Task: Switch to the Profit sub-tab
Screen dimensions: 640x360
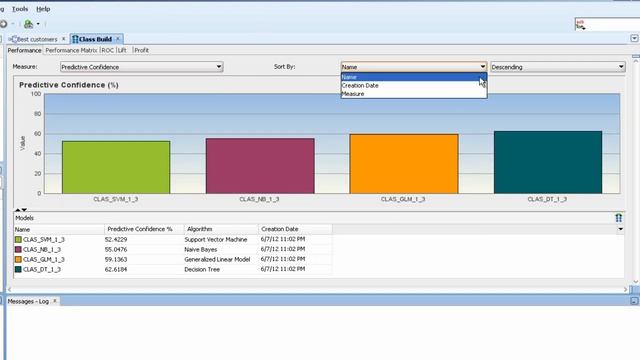Action: 141,50
